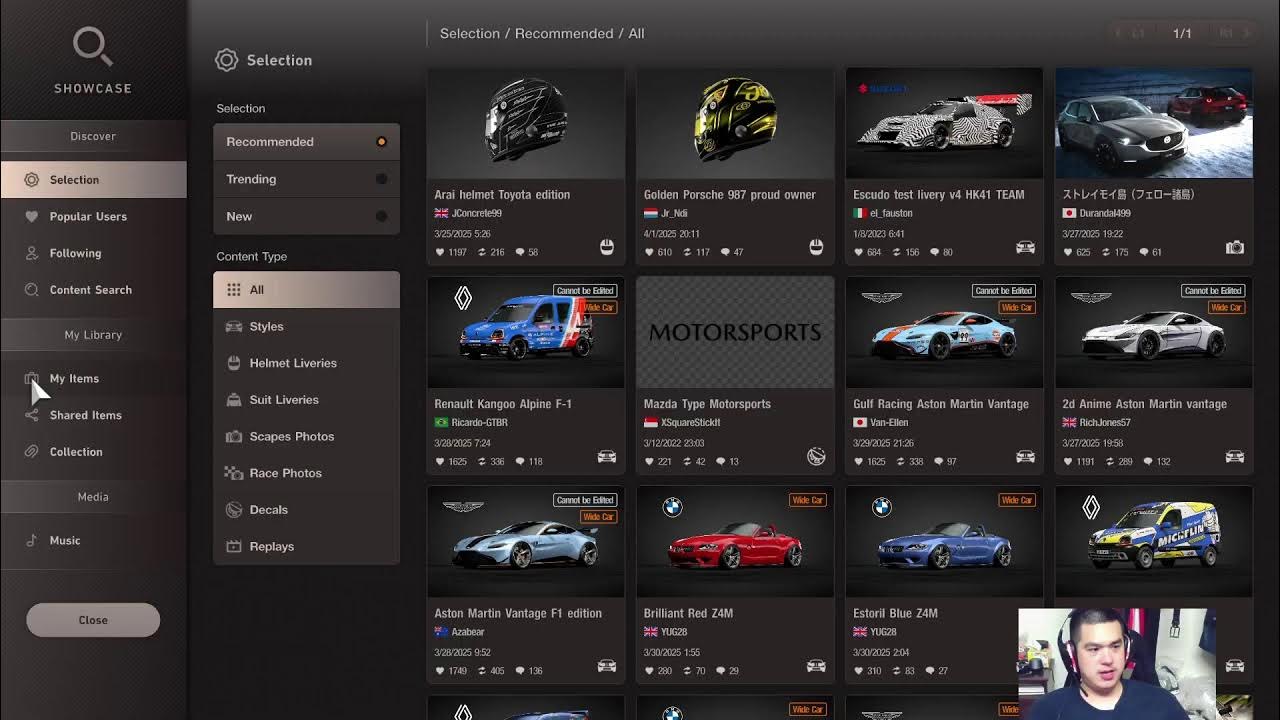The height and width of the screenshot is (720, 1280).
Task: Select the Recommended radio button
Action: [381, 141]
